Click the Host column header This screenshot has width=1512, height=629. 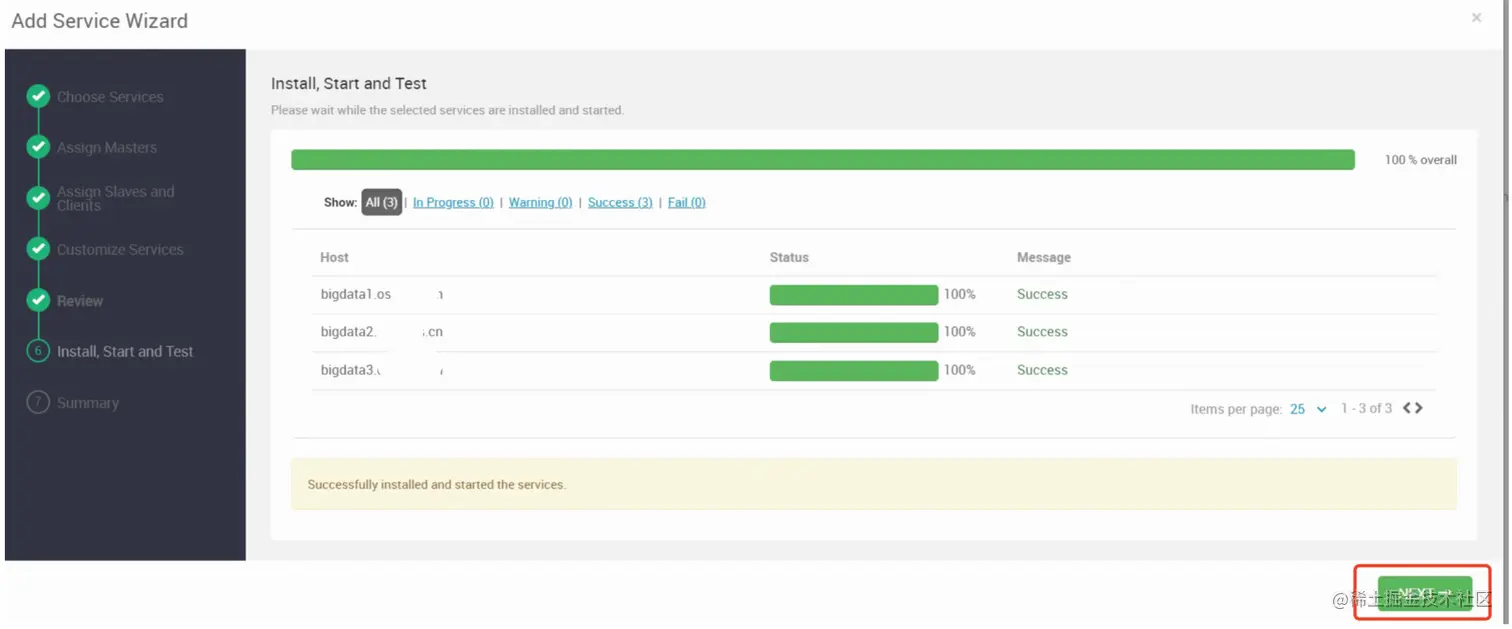(334, 257)
